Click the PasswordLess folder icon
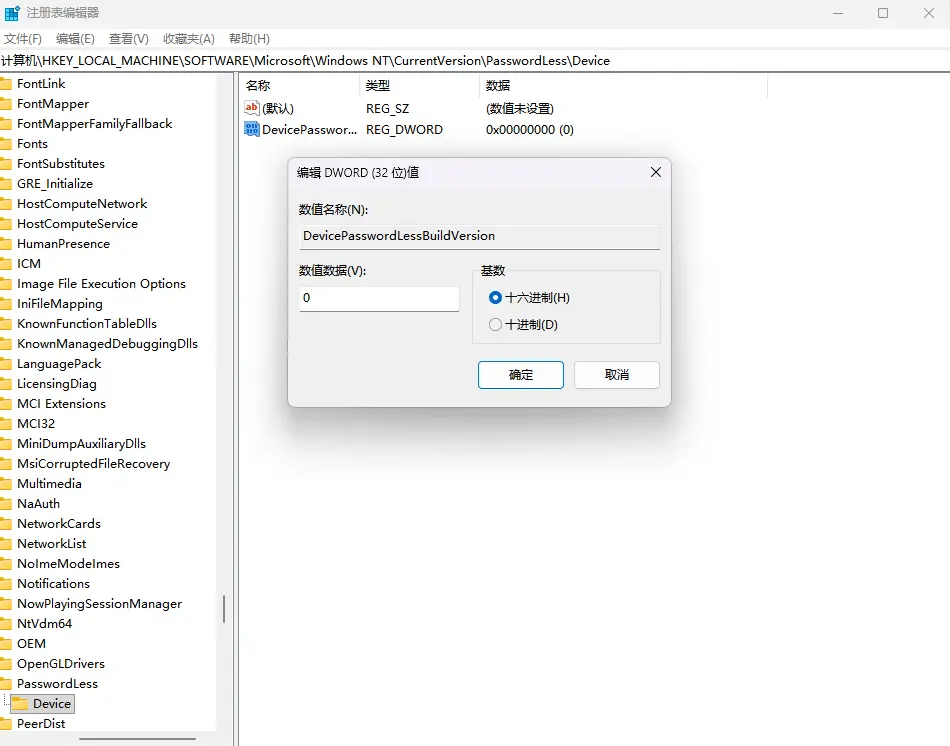Image resolution: width=950 pixels, height=746 pixels. click(6, 684)
